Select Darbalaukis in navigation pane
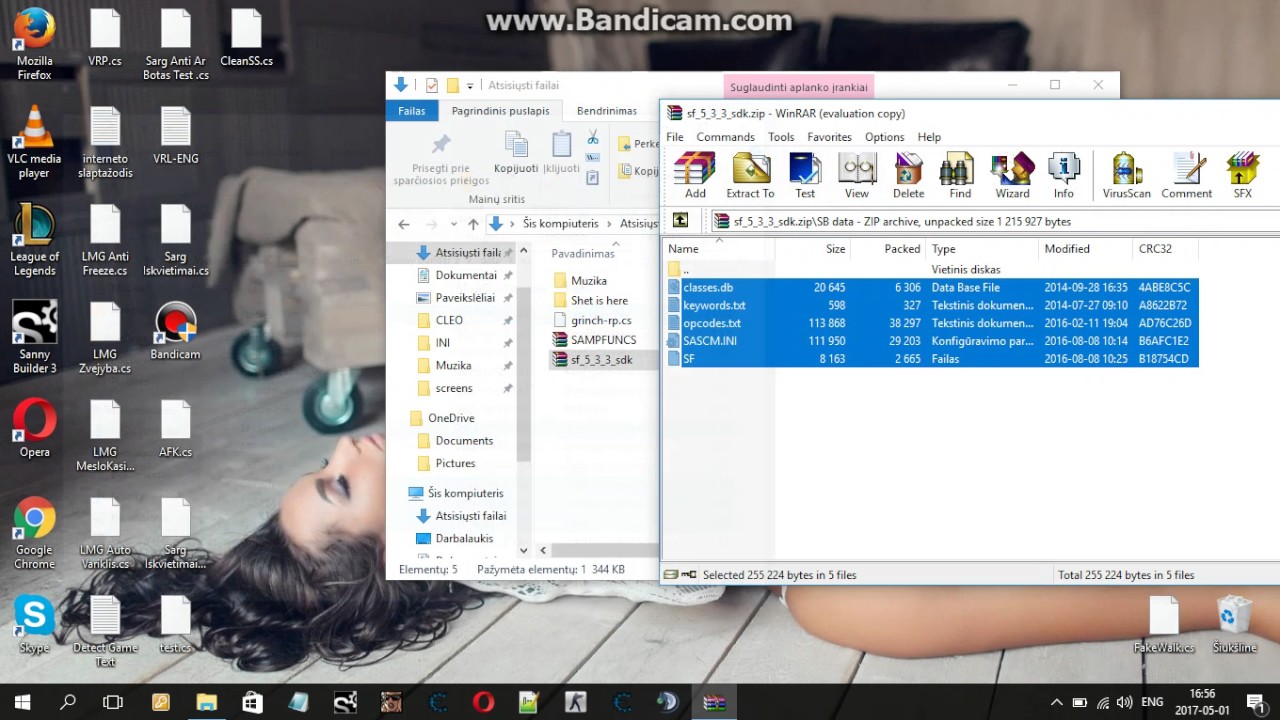The height and width of the screenshot is (720, 1280). tap(465, 538)
